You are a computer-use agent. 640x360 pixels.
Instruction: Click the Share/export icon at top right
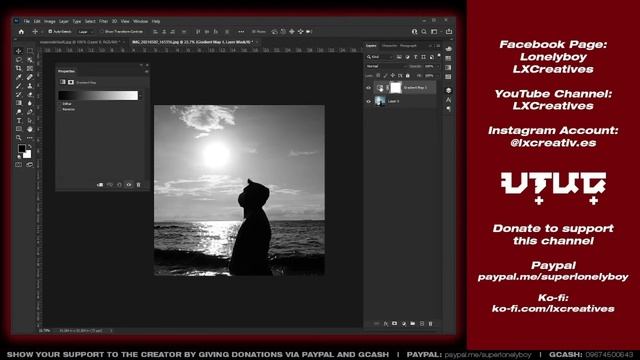[x=449, y=31]
